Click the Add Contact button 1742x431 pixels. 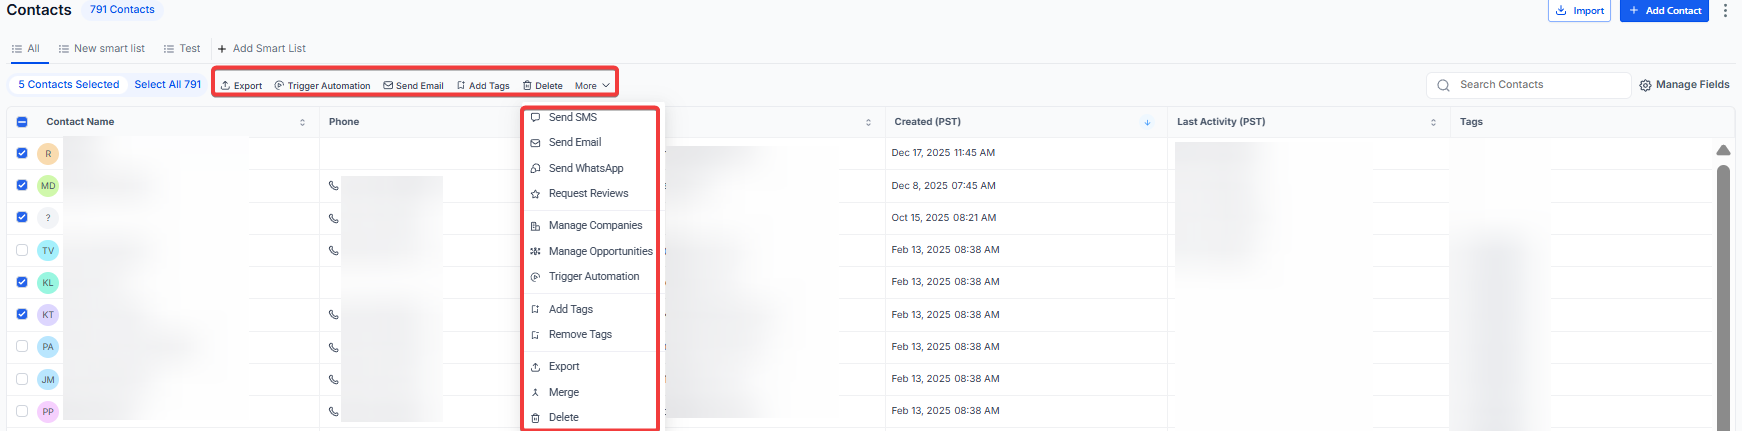pos(1664,11)
